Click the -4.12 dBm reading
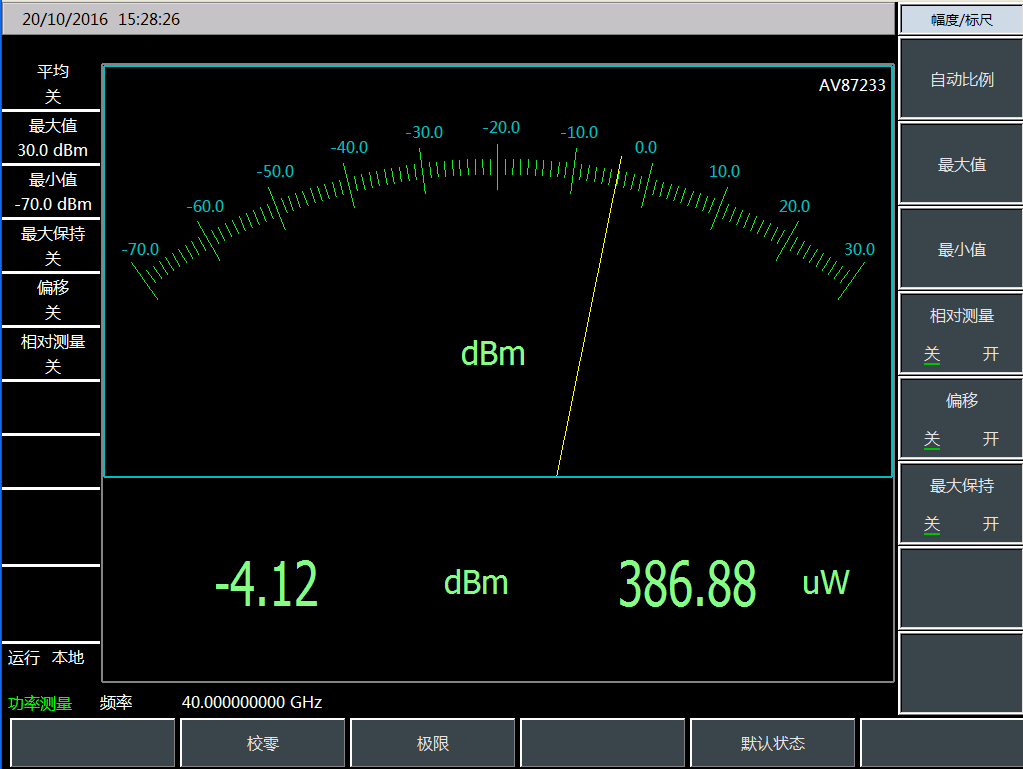This screenshot has width=1023, height=769. [x=266, y=584]
